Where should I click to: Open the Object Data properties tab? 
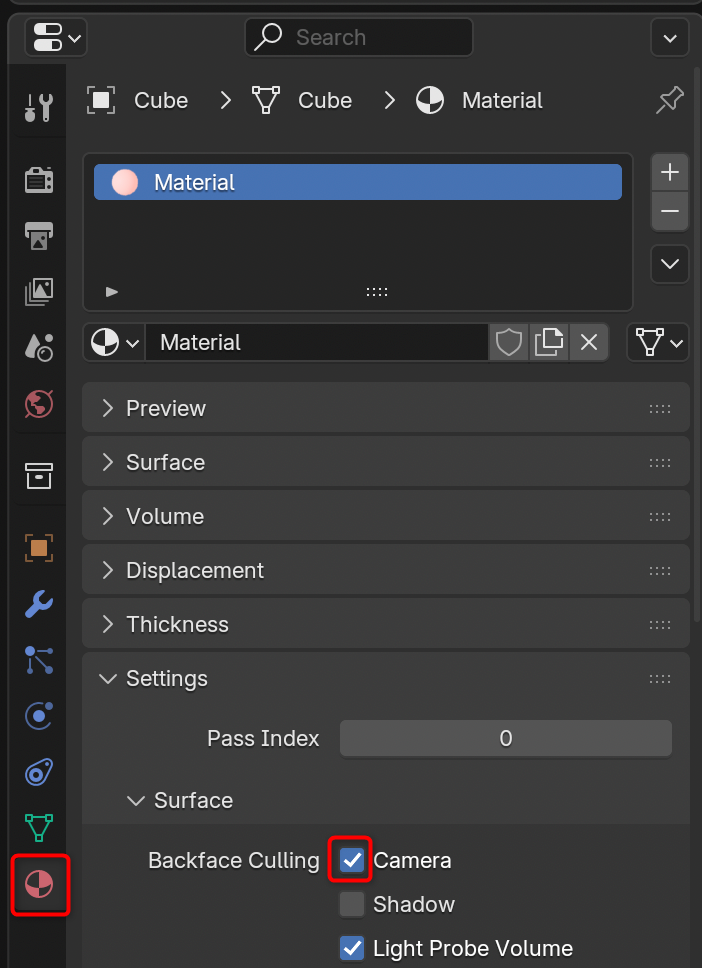[39, 827]
